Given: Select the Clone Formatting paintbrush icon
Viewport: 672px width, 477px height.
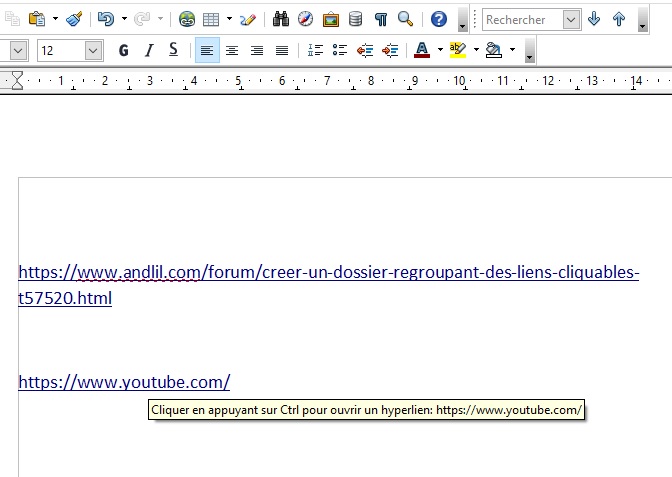Looking at the screenshot, I should coord(75,19).
